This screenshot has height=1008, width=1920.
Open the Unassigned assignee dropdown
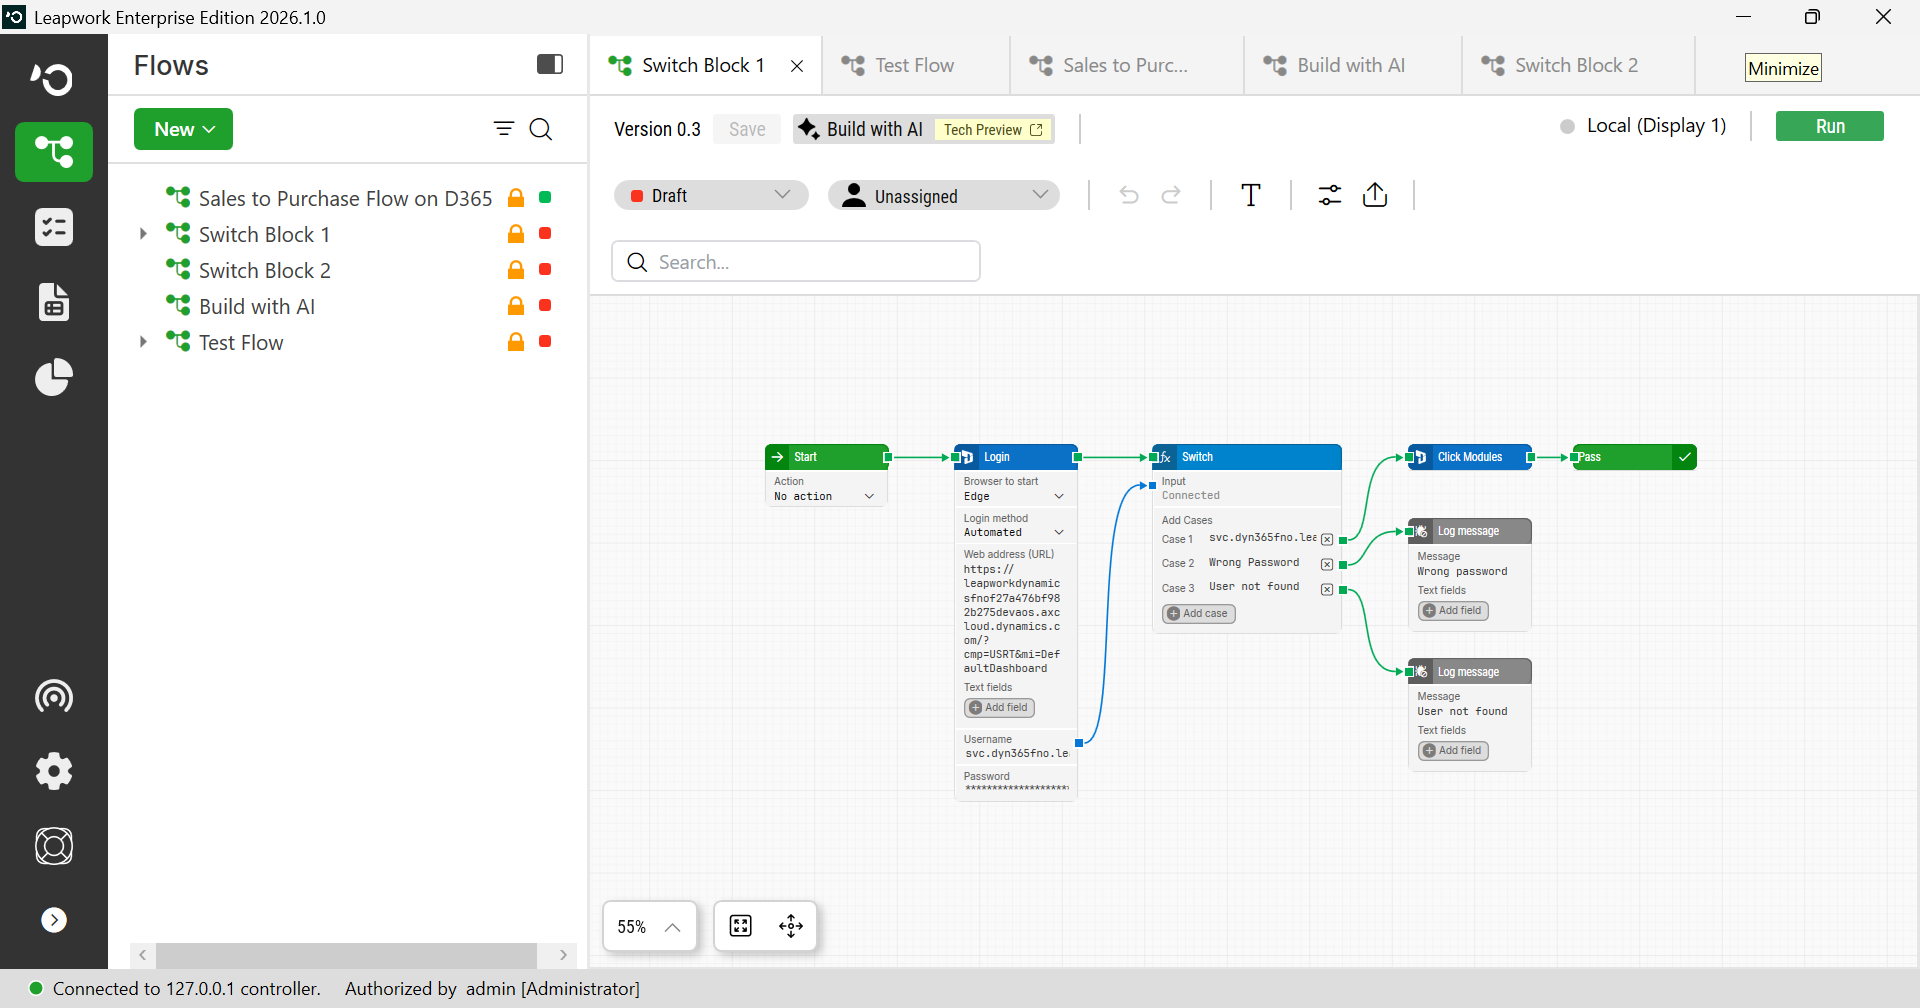944,195
